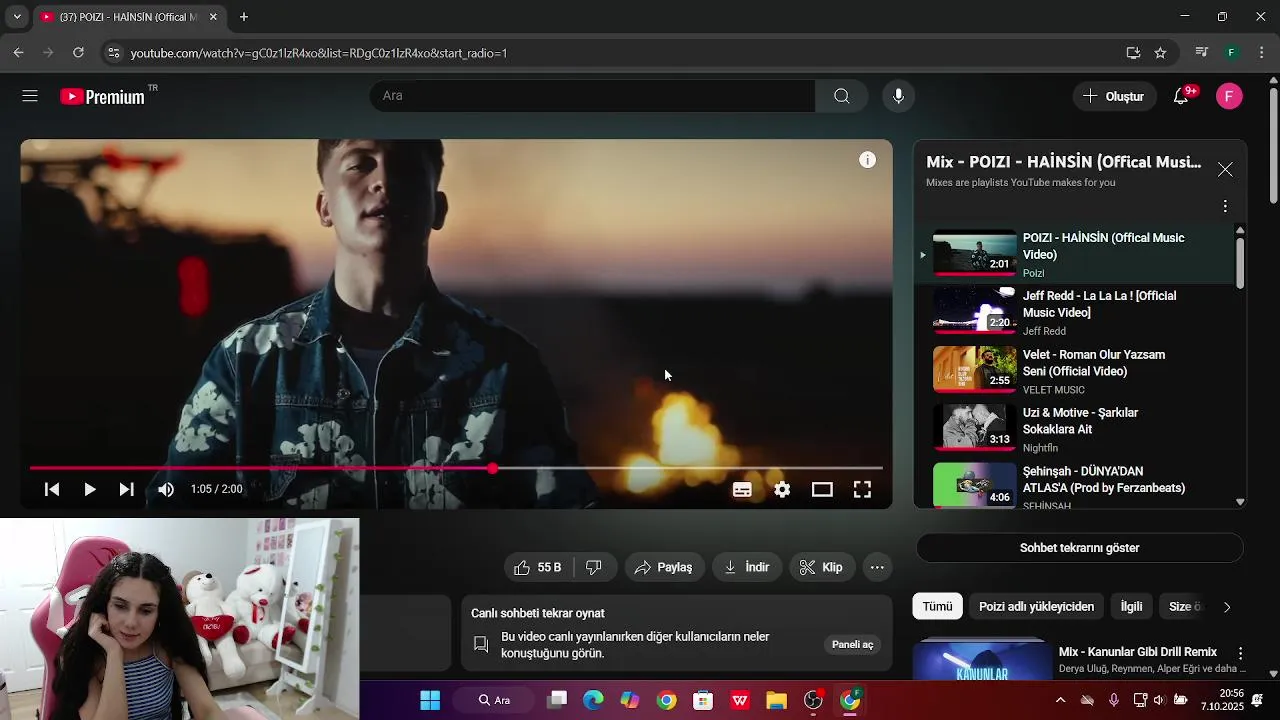Close the POIZI - HAİNSİN browser tab
This screenshot has width=1280, height=720.
(x=212, y=17)
